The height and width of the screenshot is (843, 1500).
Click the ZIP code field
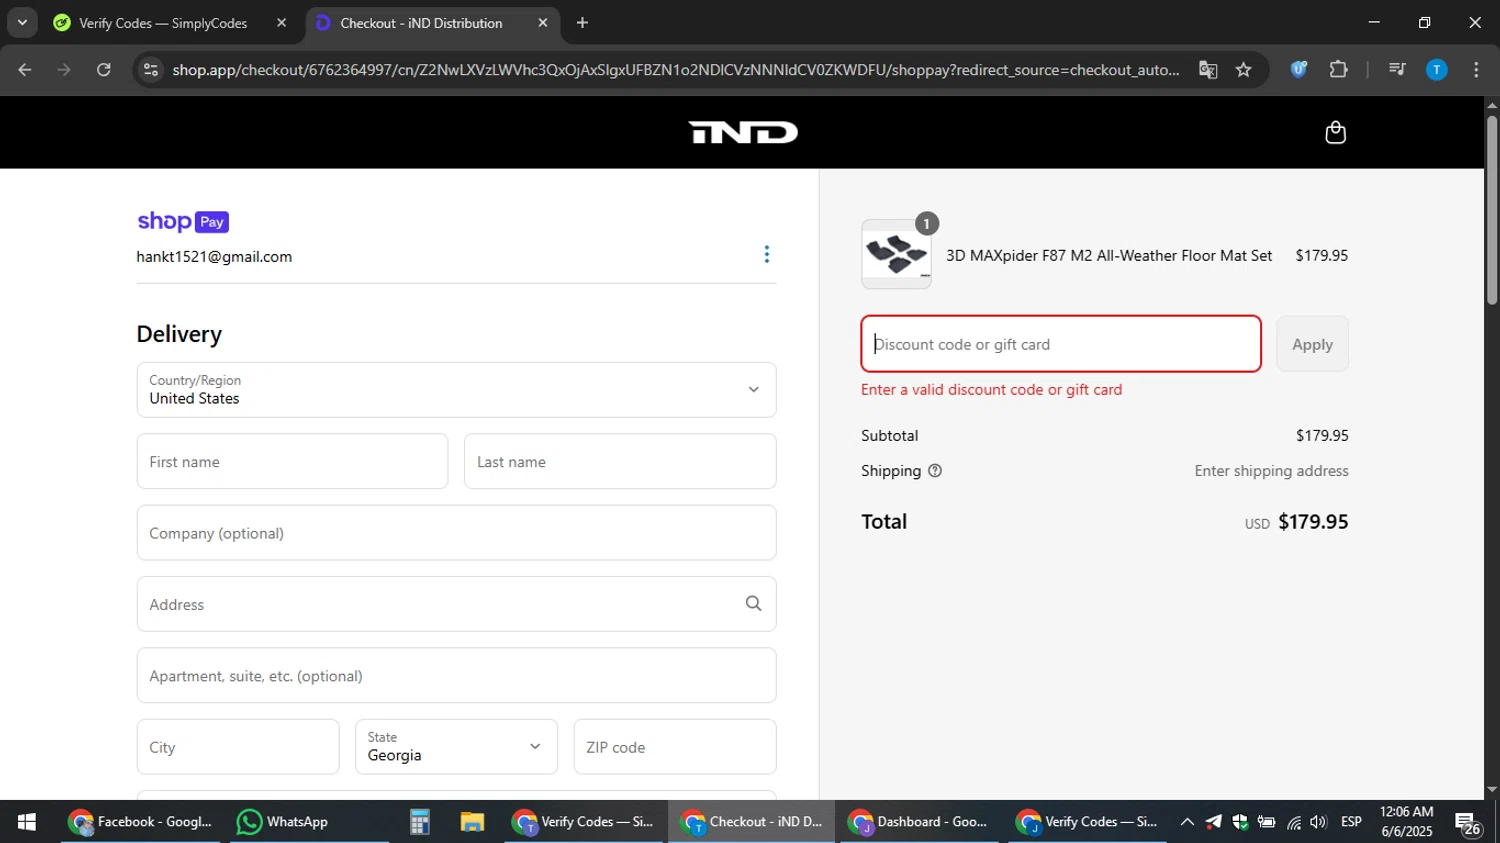coord(675,747)
